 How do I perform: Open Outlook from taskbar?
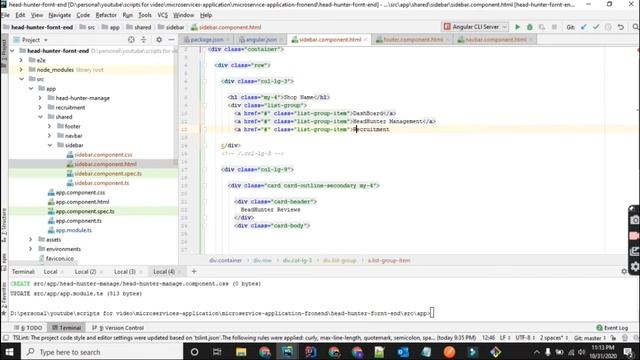[x=403, y=352]
